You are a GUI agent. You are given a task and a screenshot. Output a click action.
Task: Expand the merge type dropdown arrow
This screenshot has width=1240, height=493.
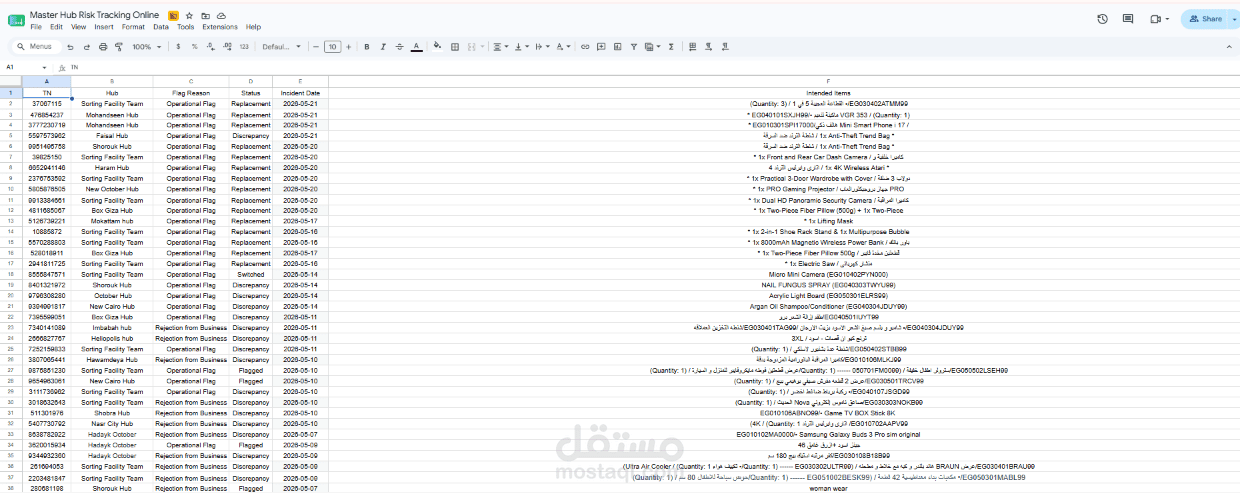point(482,47)
